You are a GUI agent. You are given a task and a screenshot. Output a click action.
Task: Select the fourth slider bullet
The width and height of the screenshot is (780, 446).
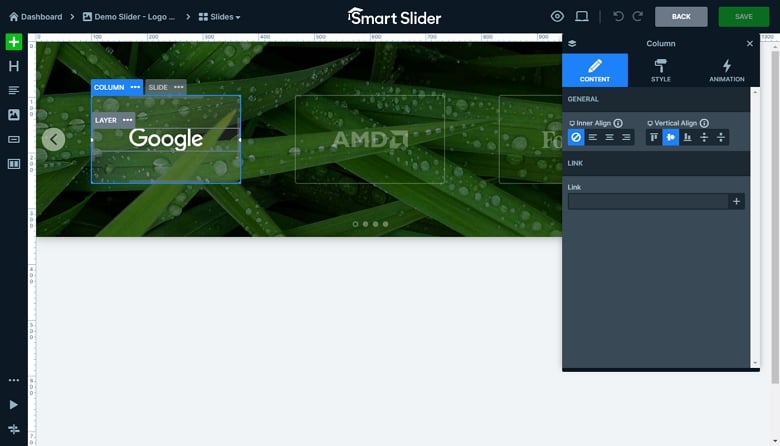[386, 224]
